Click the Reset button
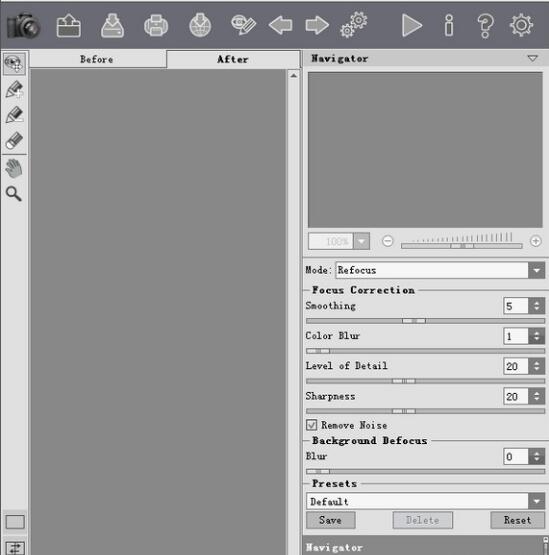The image size is (549, 555). [517, 520]
